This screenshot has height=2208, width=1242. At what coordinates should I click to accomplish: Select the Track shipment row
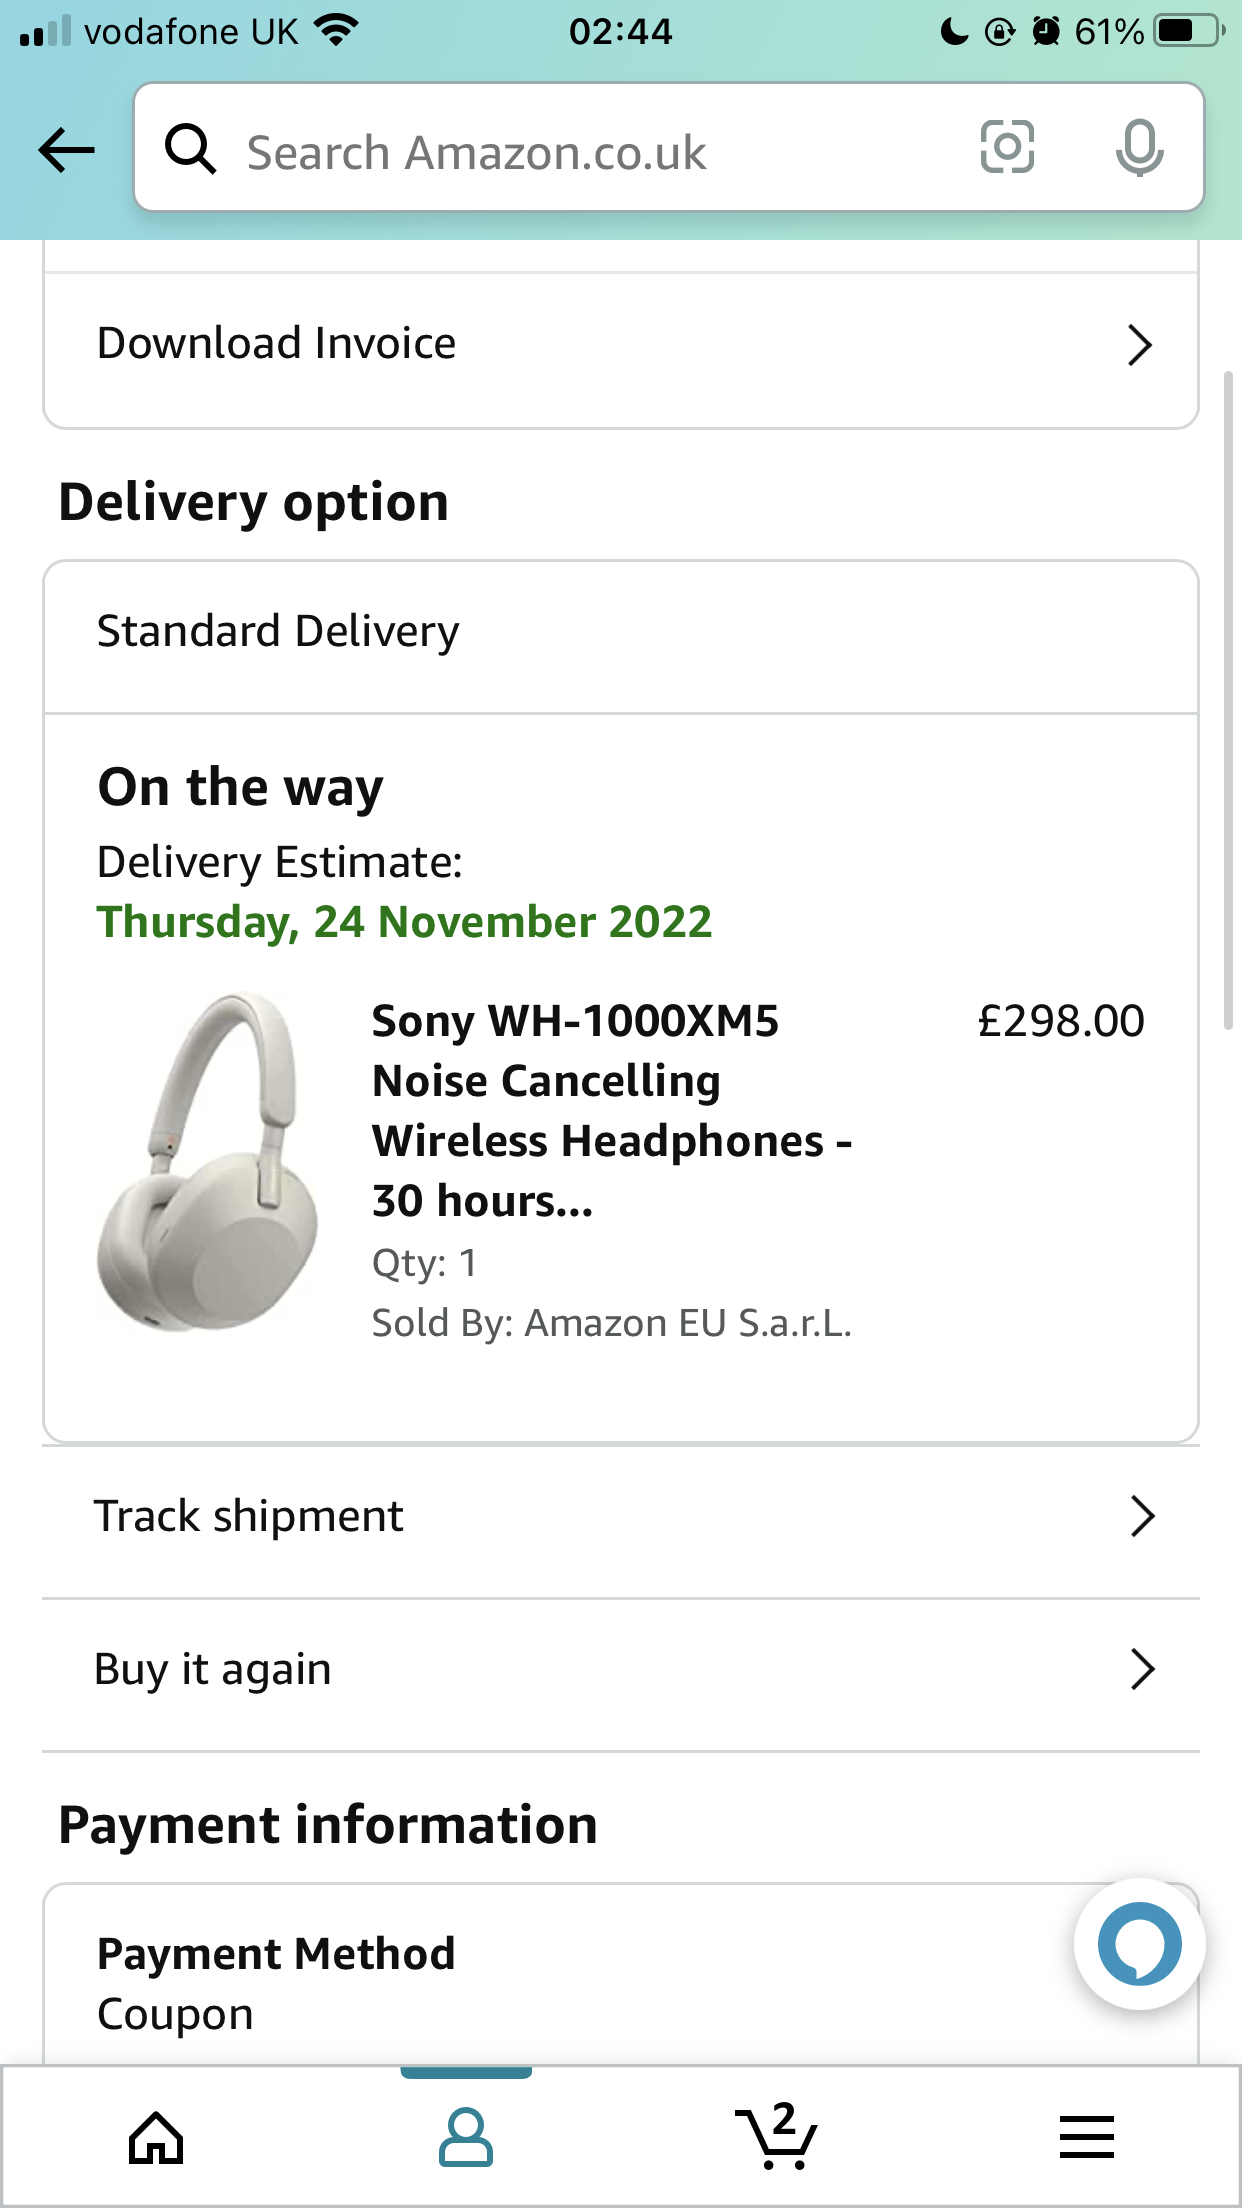pos(621,1517)
